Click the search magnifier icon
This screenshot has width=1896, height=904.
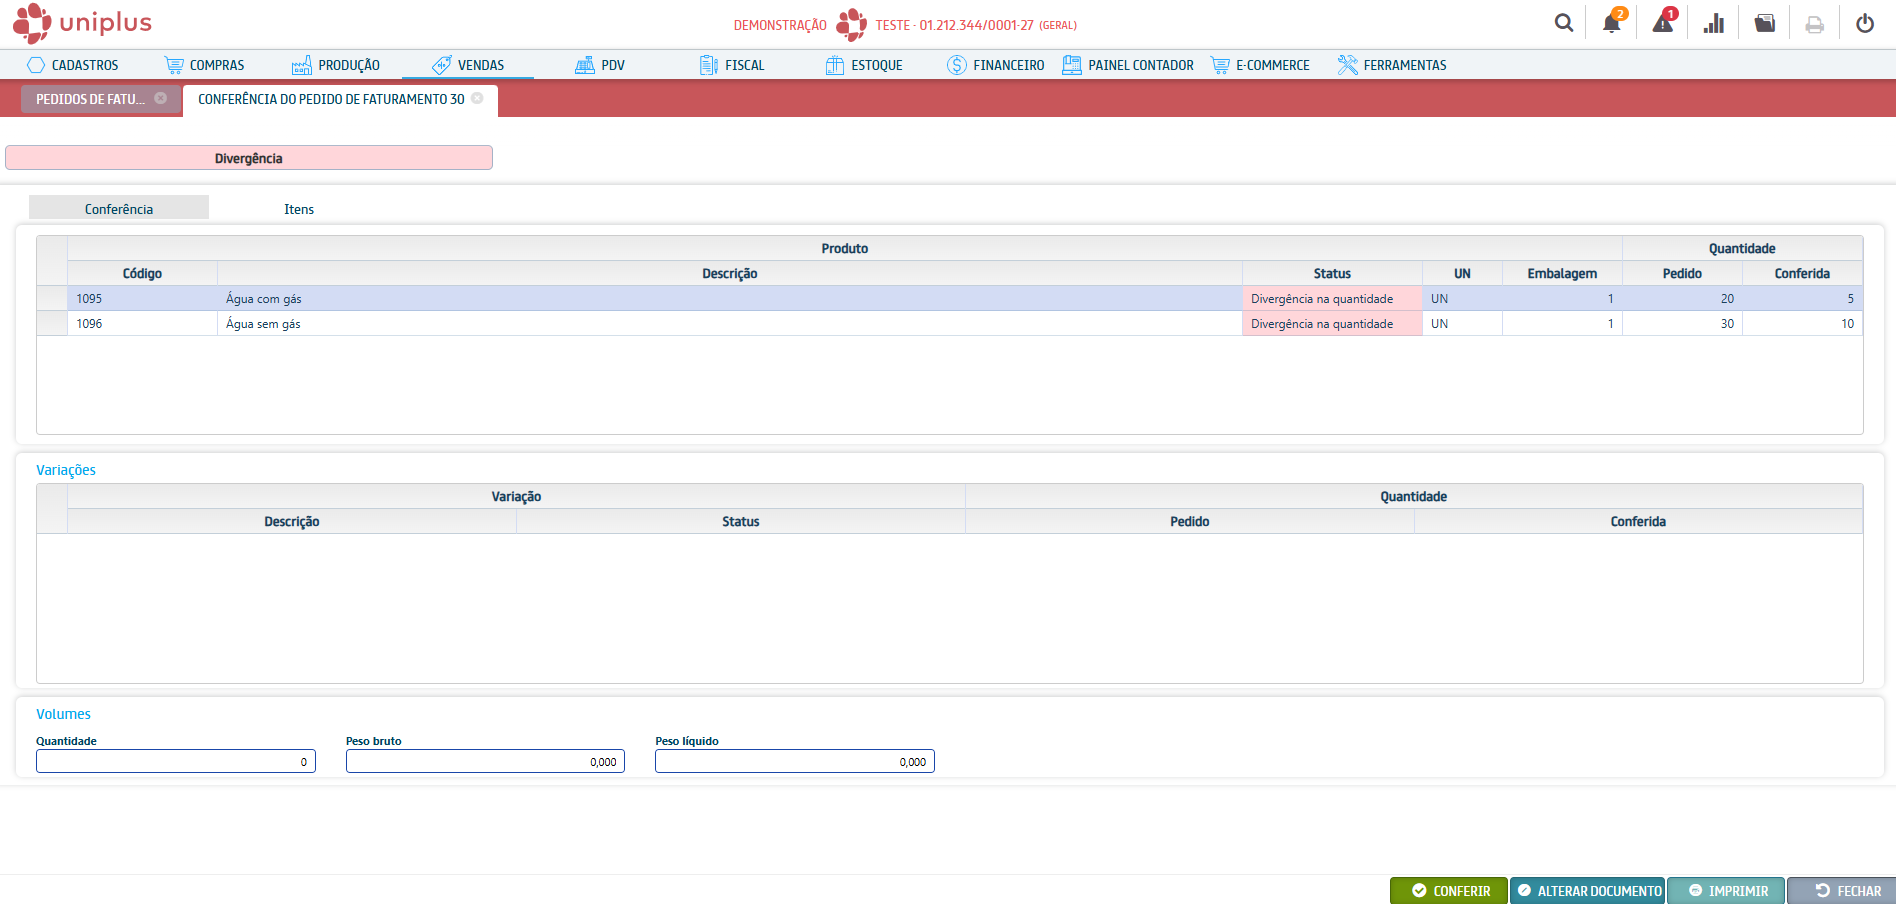[1564, 23]
